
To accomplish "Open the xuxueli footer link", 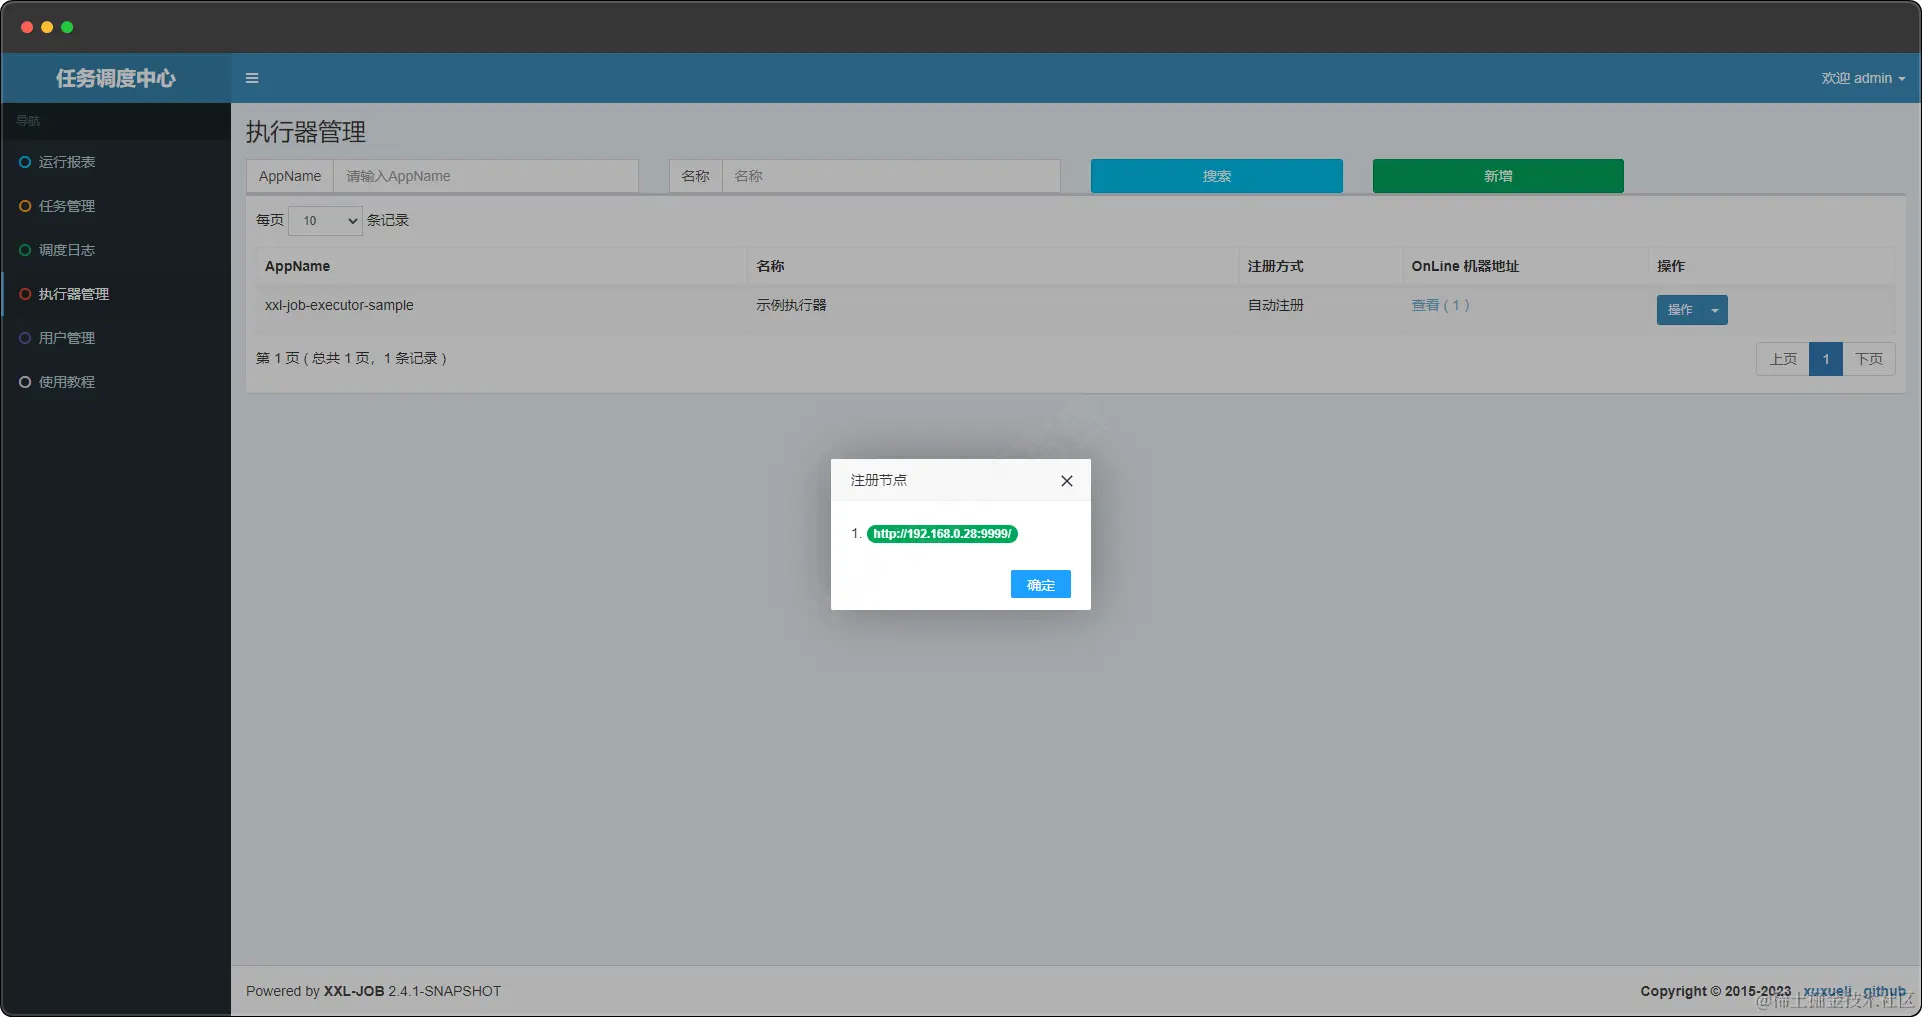I will [x=1827, y=991].
